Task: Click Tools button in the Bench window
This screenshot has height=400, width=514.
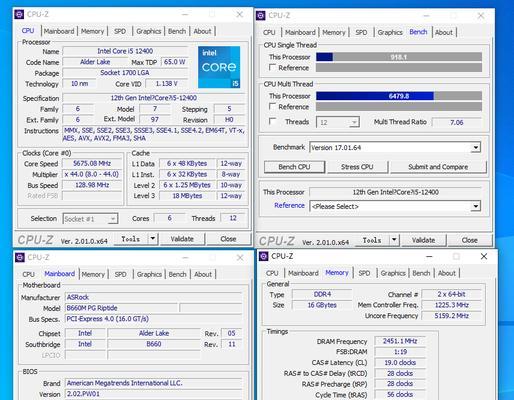Action: [x=372, y=240]
